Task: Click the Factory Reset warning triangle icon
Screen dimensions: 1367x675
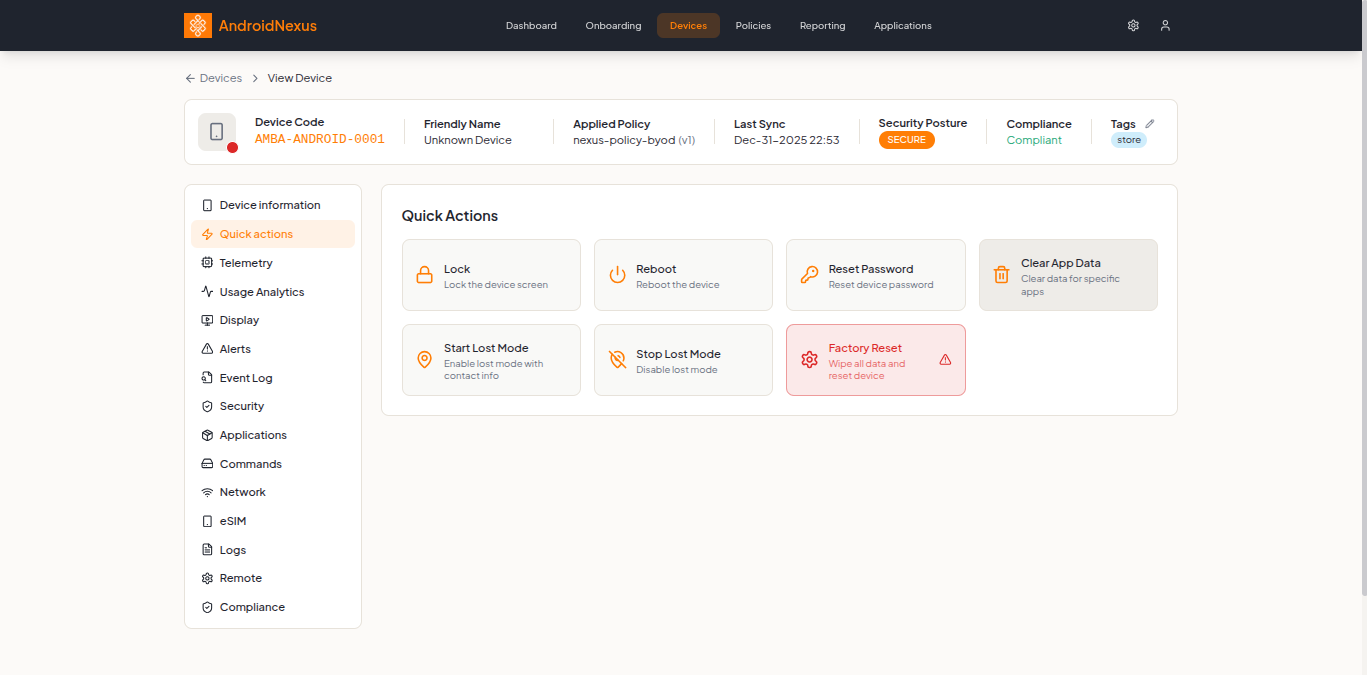Action: (945, 360)
